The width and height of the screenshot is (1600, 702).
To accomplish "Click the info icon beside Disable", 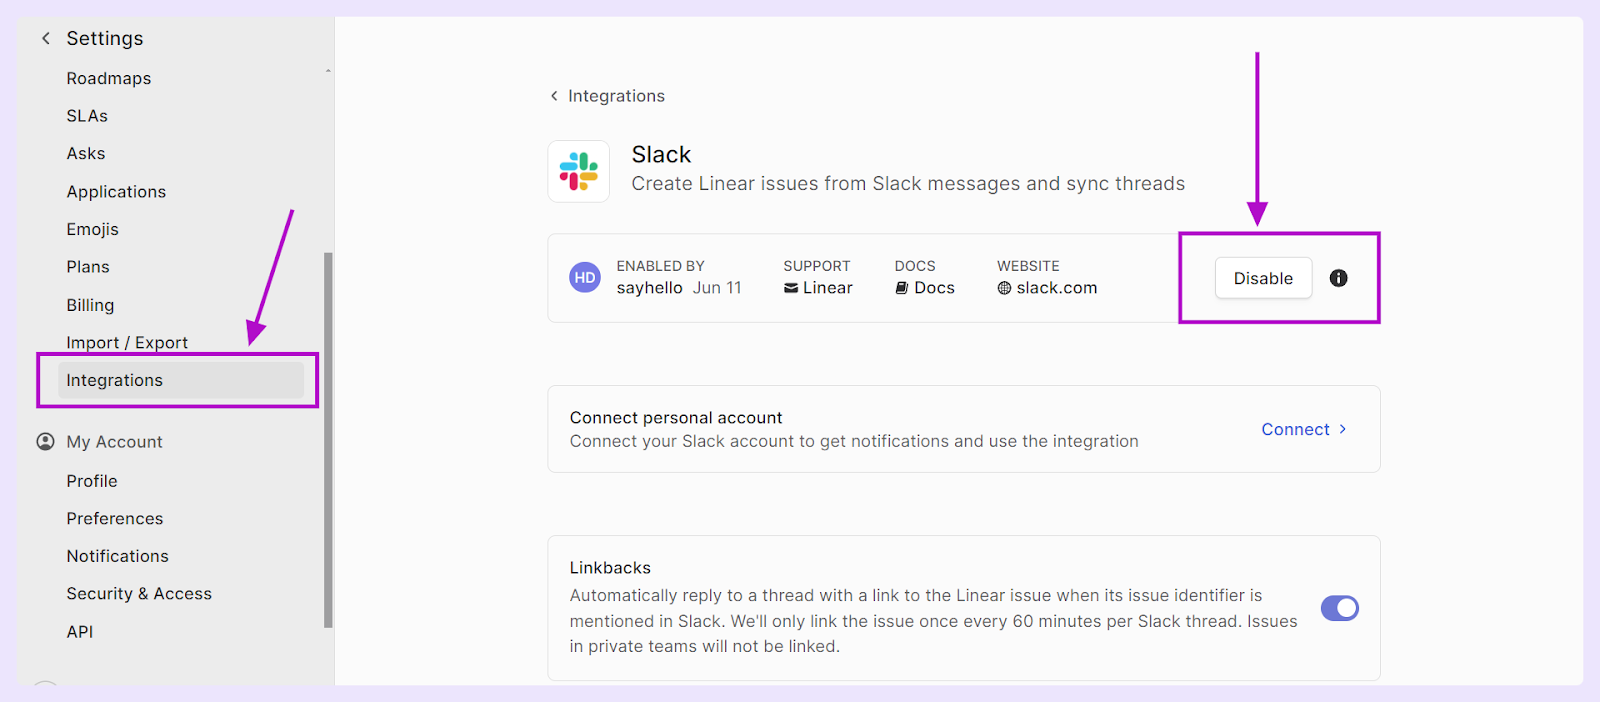I will pos(1338,278).
